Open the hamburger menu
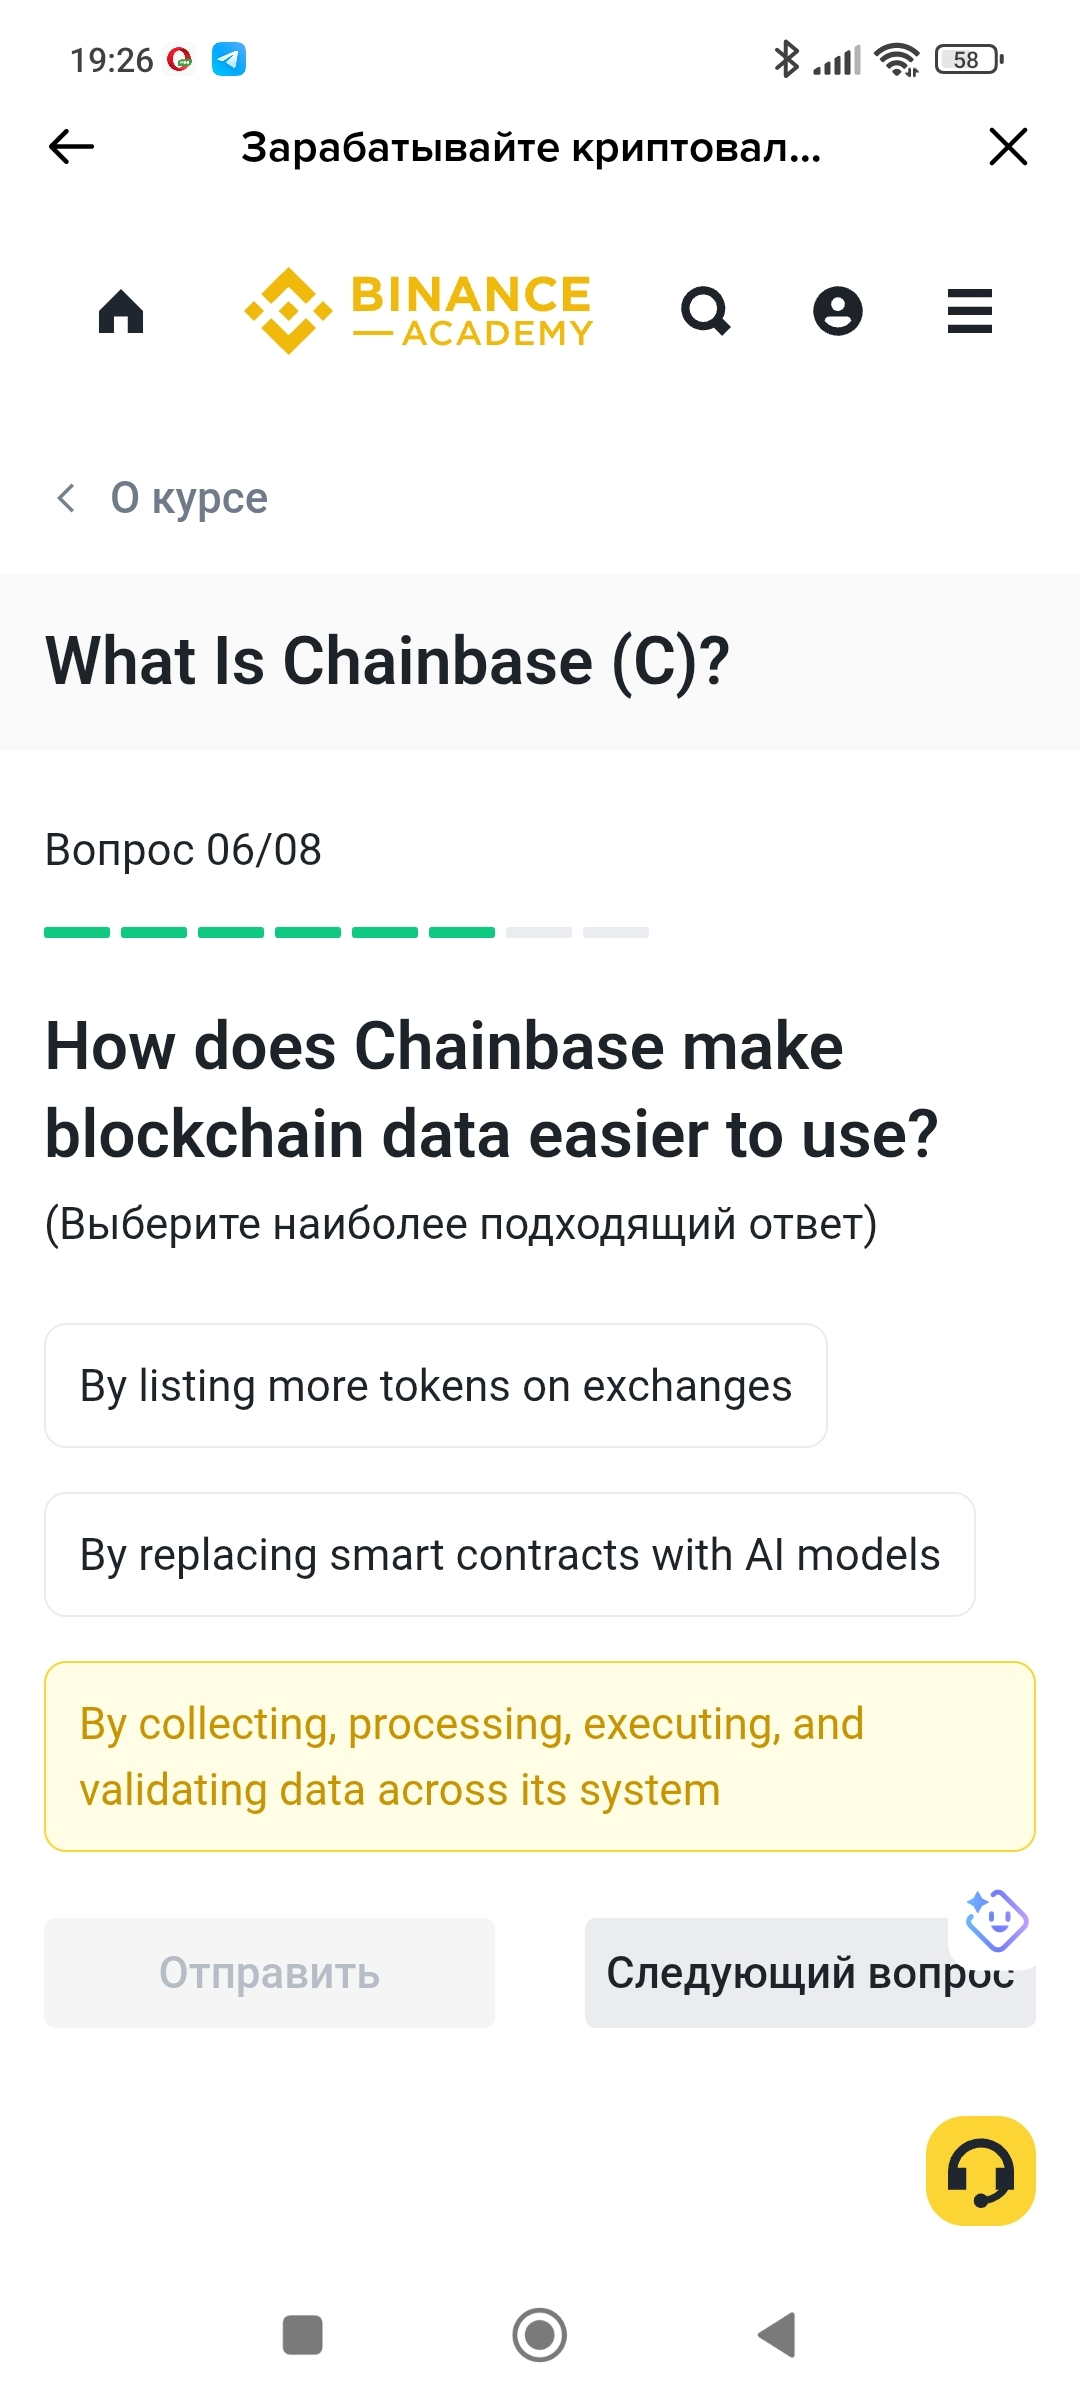This screenshot has width=1080, height=2400. point(969,311)
